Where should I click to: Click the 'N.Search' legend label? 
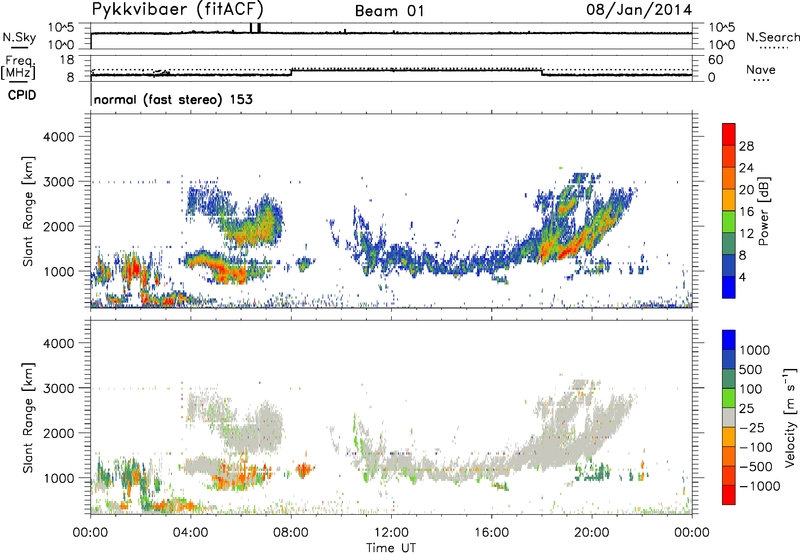772,37
